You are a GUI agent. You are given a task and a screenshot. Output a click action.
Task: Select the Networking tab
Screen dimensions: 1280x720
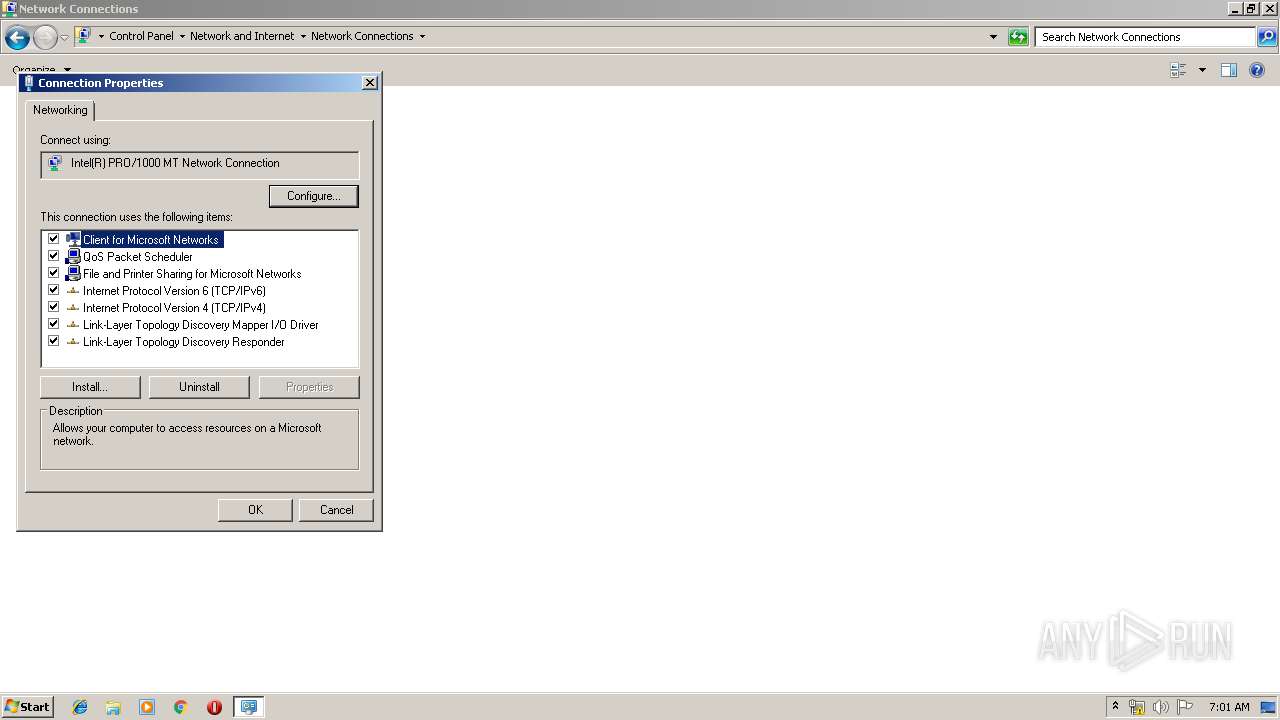[60, 110]
